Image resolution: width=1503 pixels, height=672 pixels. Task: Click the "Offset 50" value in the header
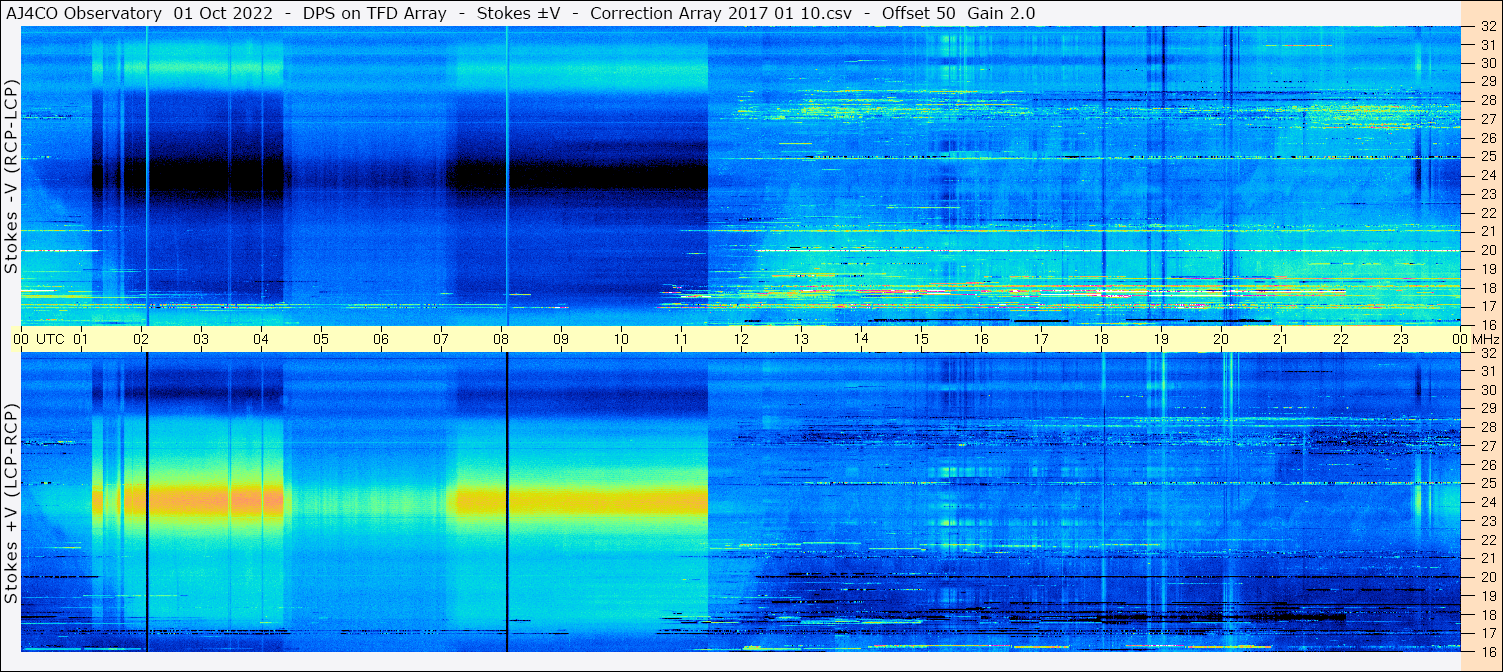(x=920, y=13)
